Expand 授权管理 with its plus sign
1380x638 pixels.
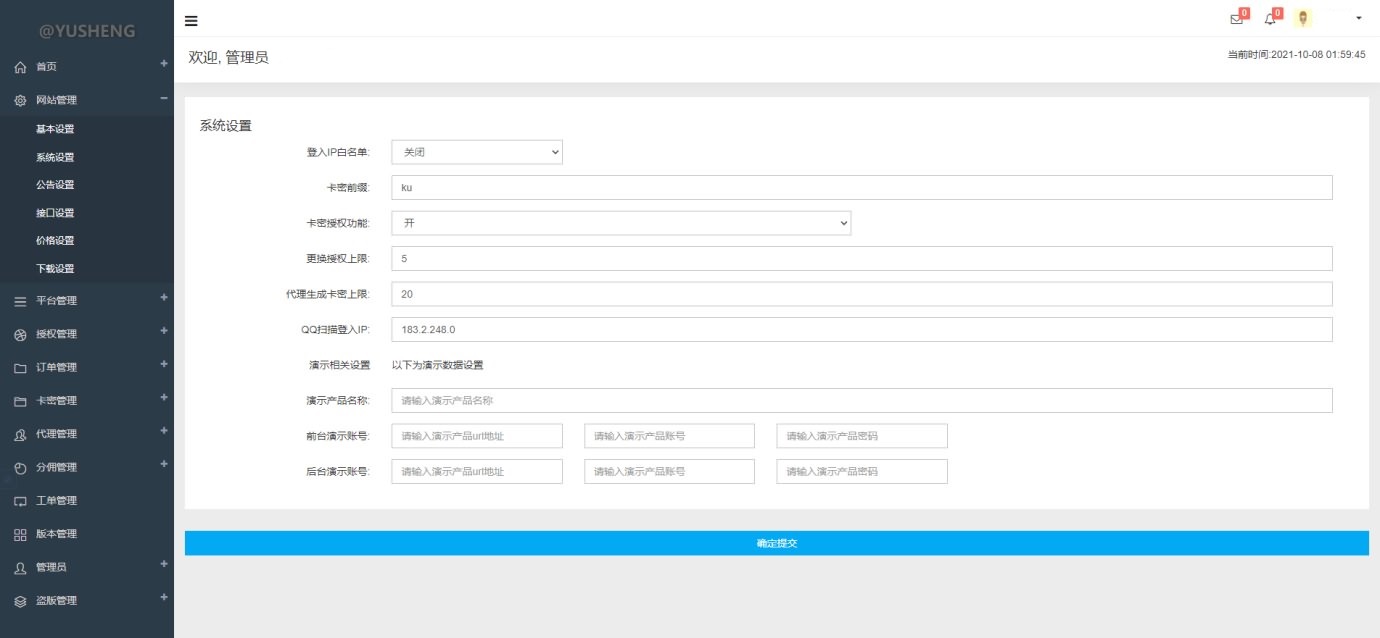click(164, 331)
